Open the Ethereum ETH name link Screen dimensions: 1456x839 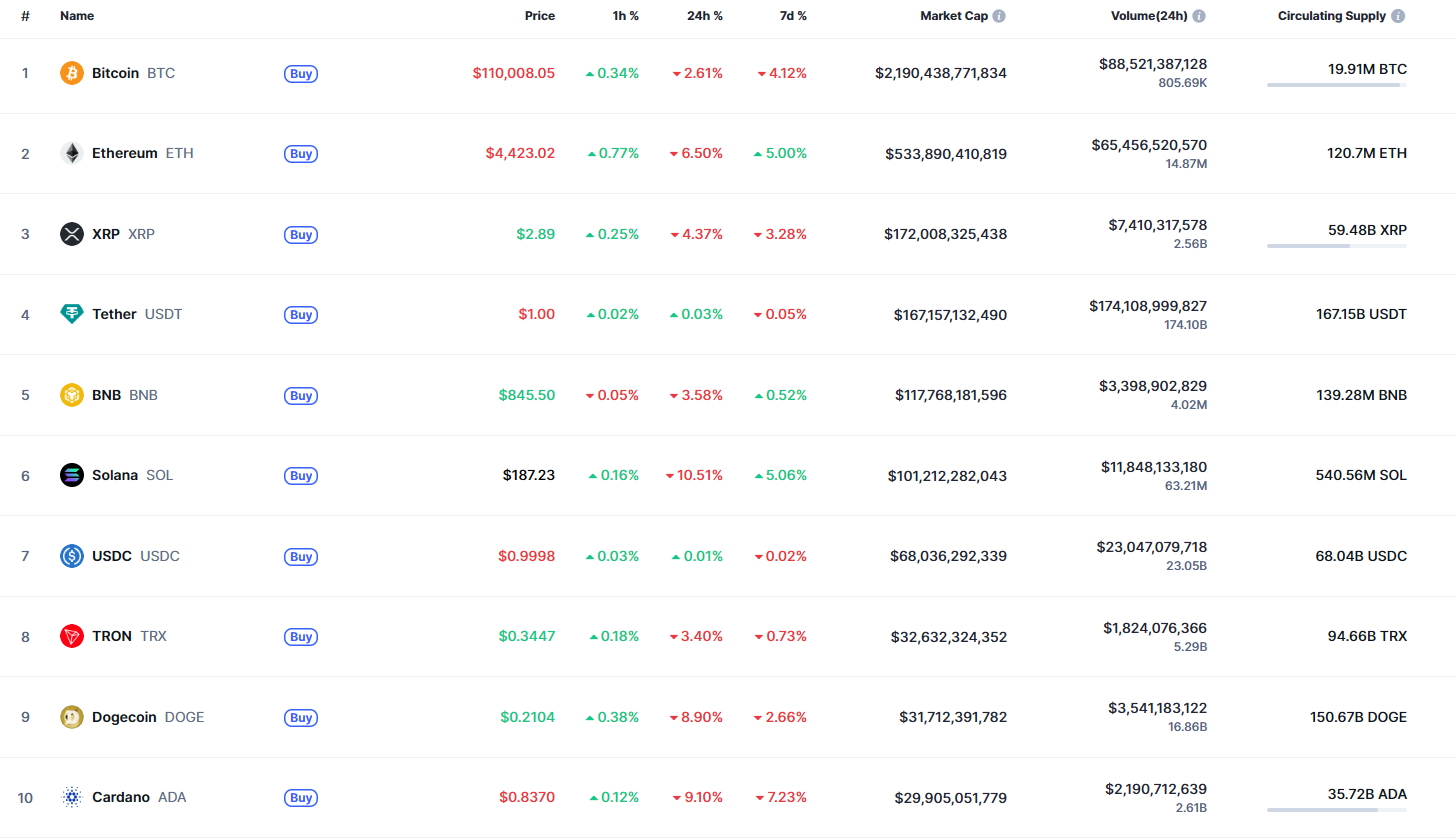[x=143, y=153]
